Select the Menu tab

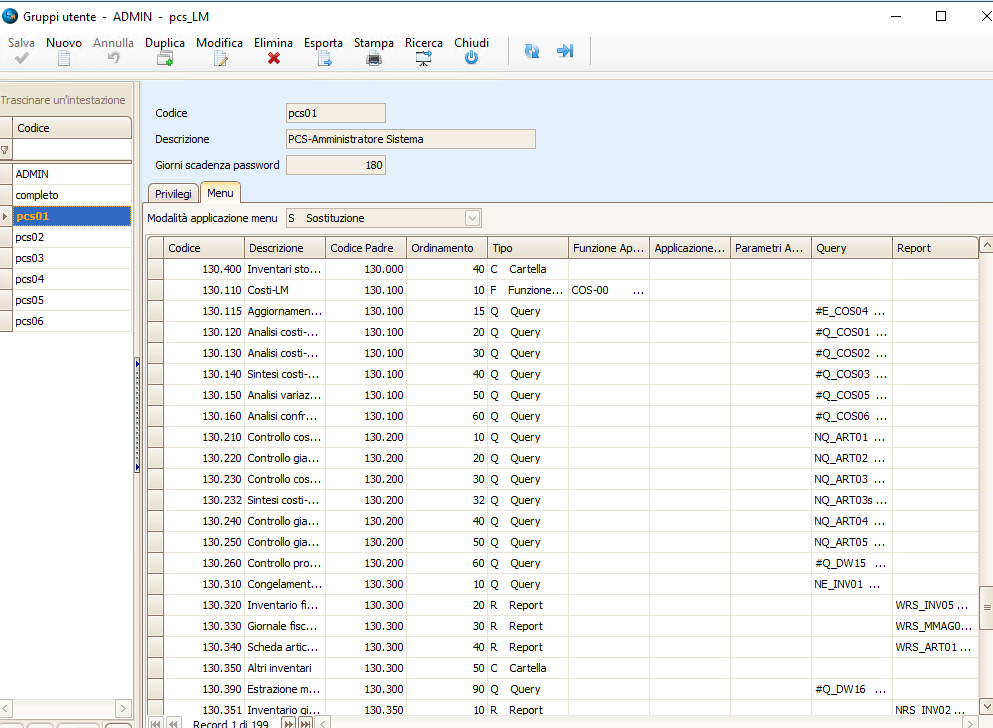[x=220, y=193]
